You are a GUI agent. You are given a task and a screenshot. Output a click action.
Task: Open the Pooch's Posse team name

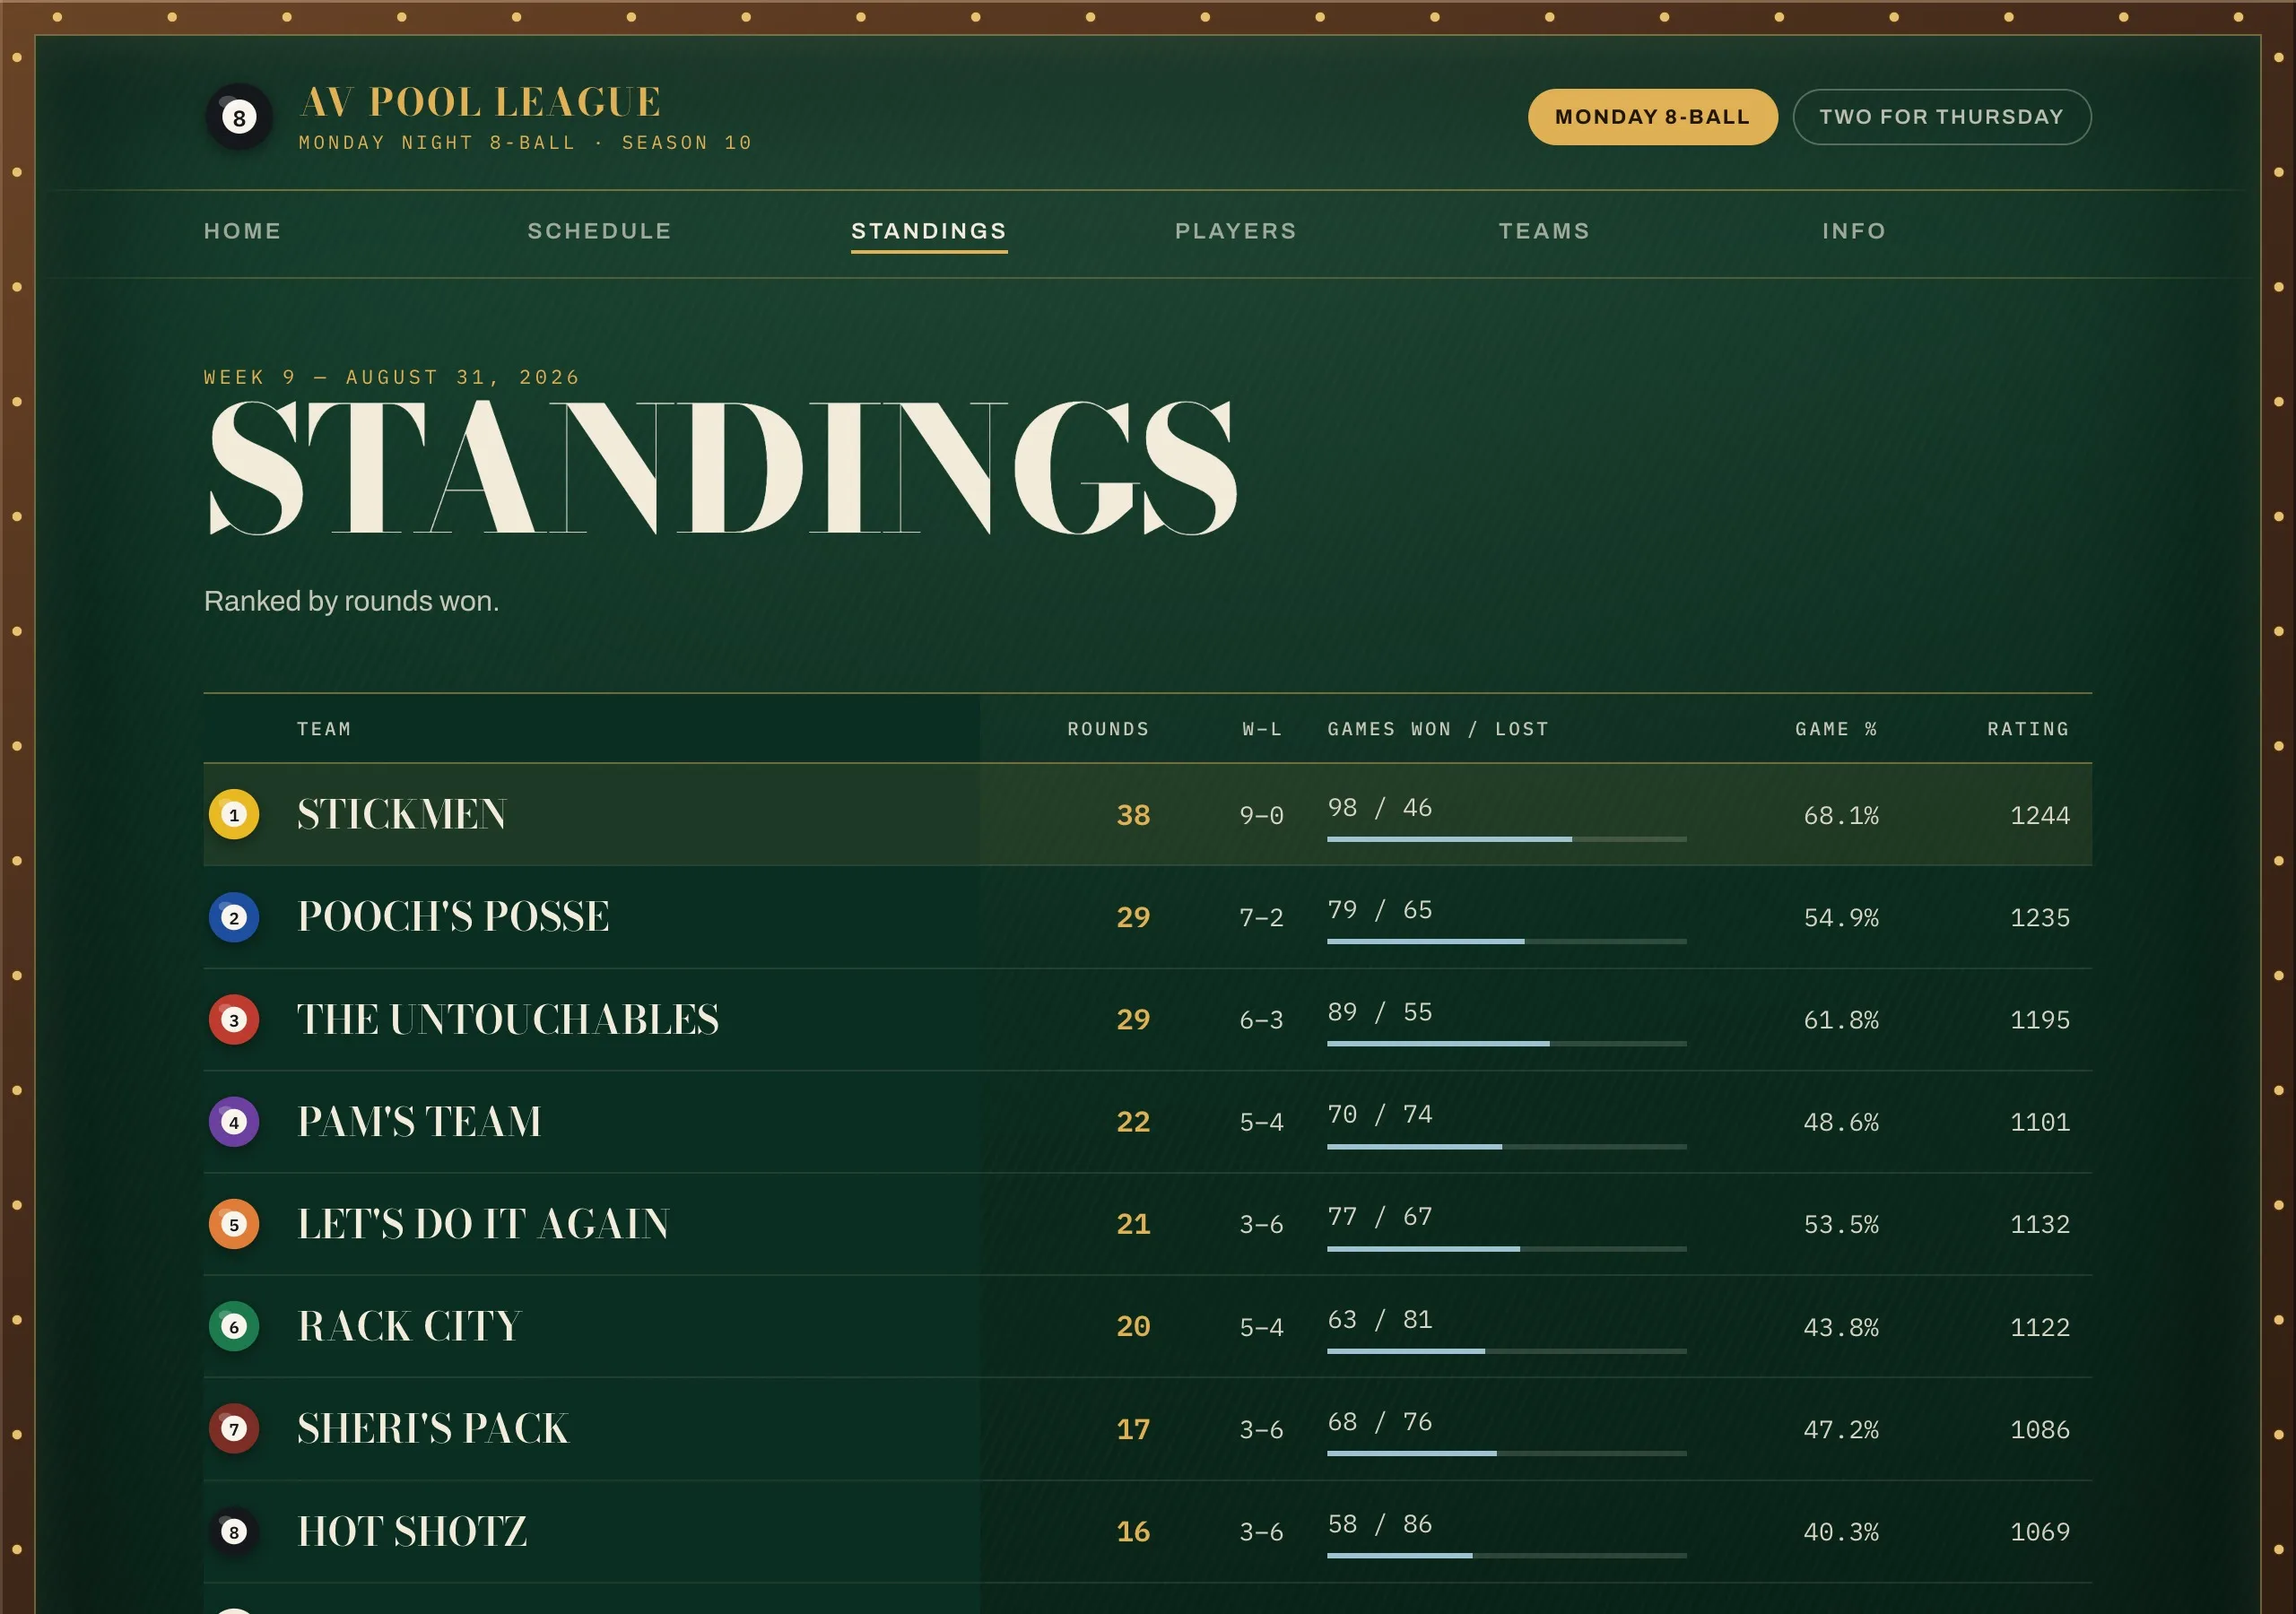coord(453,917)
